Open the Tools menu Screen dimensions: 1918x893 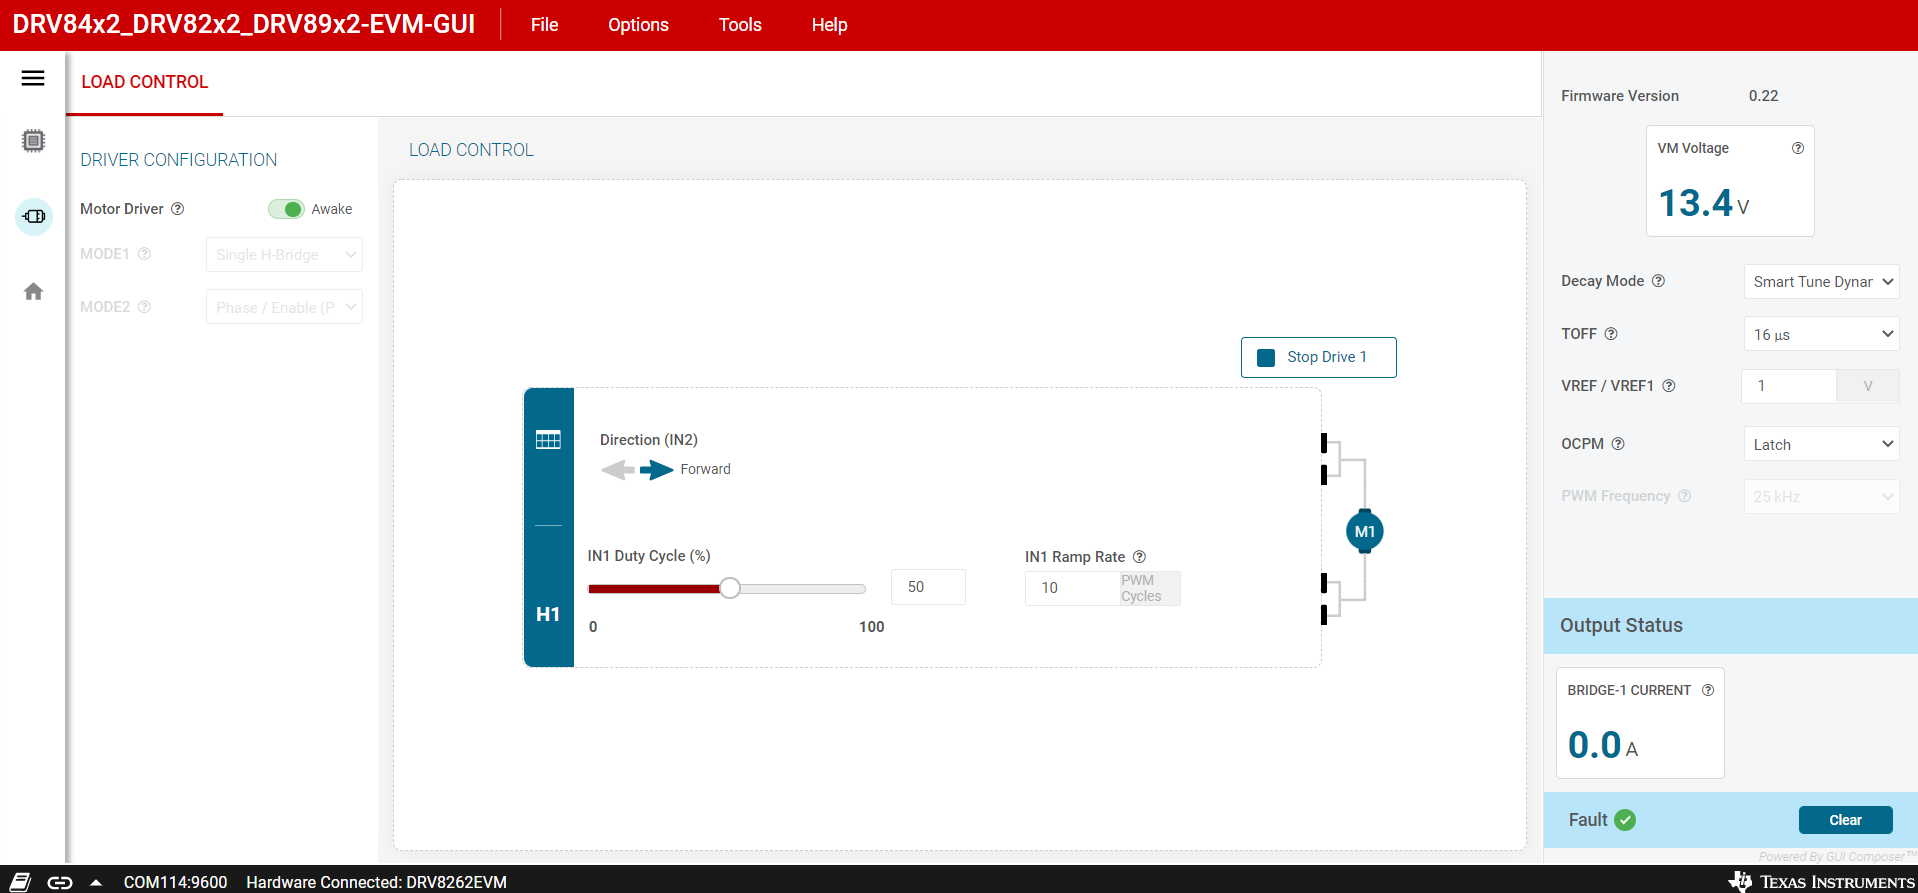click(739, 25)
